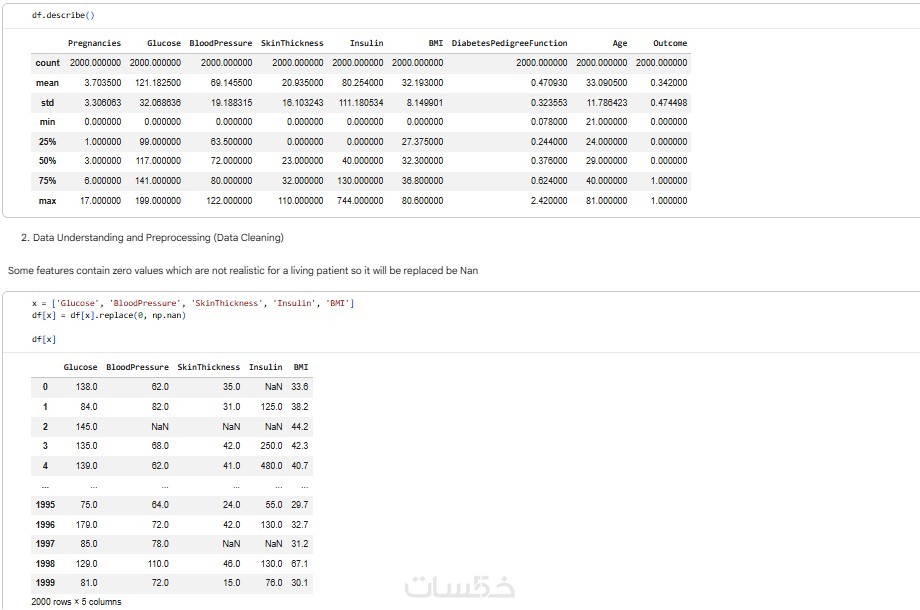Select the DiabetesPedigreeFunction column header
920x610 pixels.
click(509, 43)
